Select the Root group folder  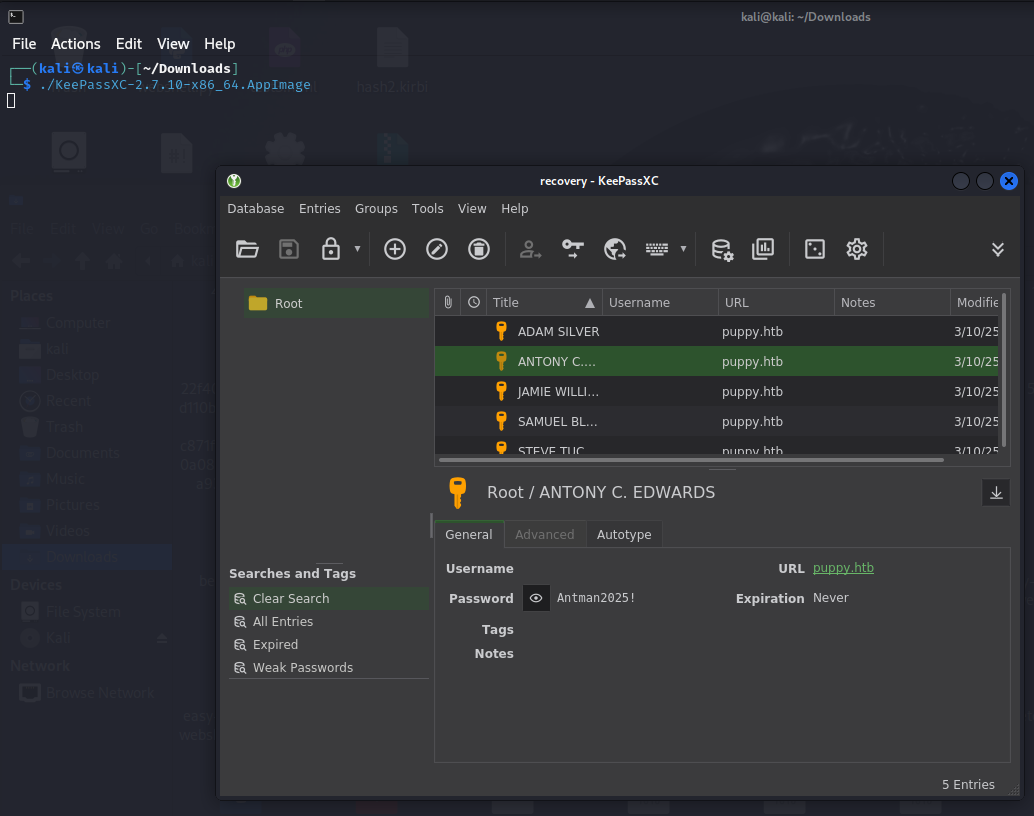tap(336, 303)
